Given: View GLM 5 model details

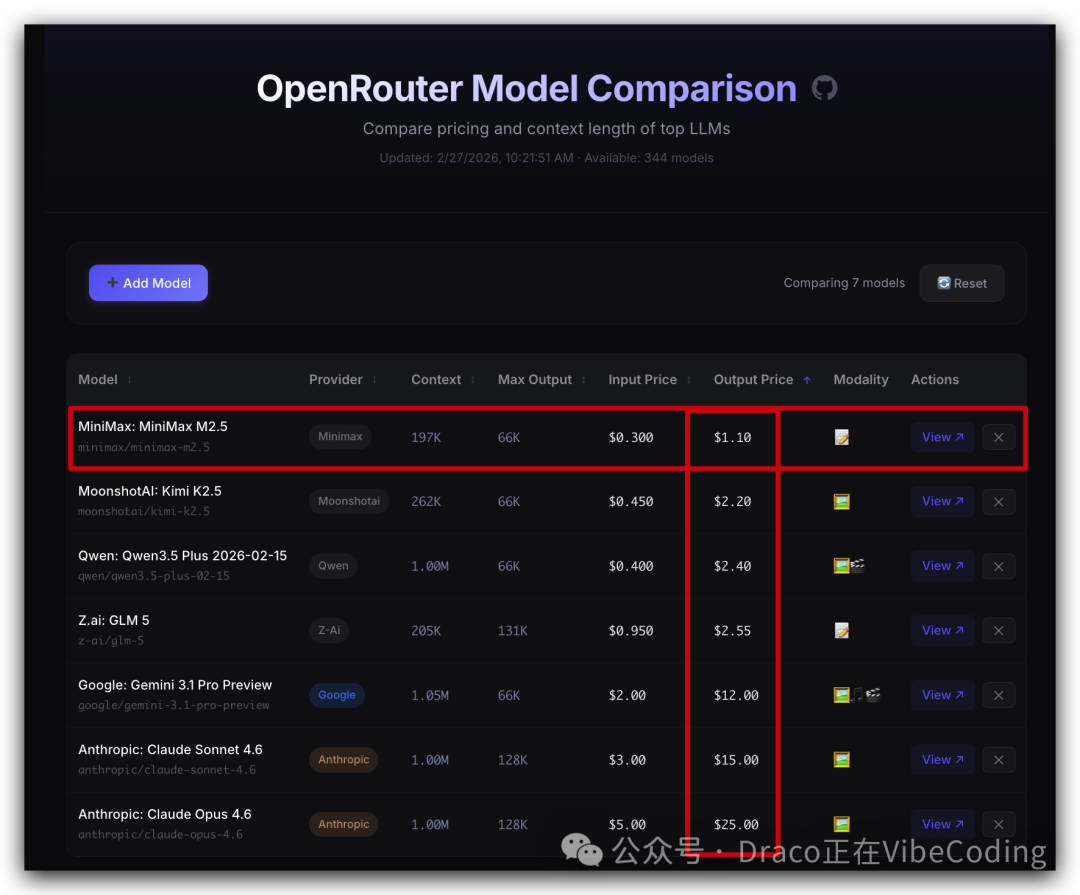Looking at the screenshot, I should (x=942, y=630).
